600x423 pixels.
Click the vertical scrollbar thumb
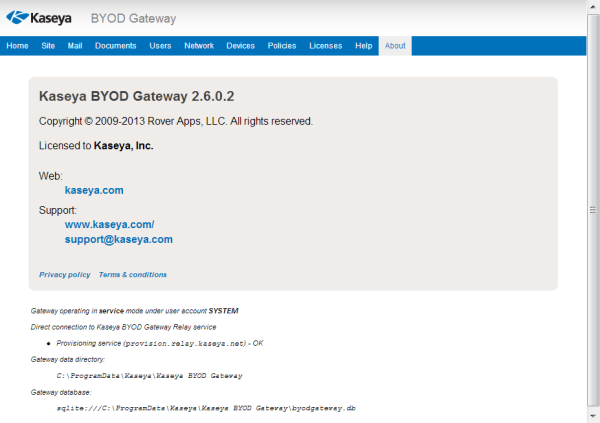[593, 210]
